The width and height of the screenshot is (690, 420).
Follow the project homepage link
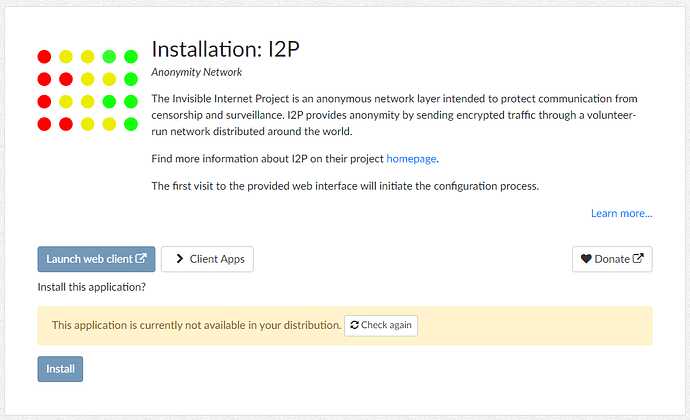click(411, 158)
